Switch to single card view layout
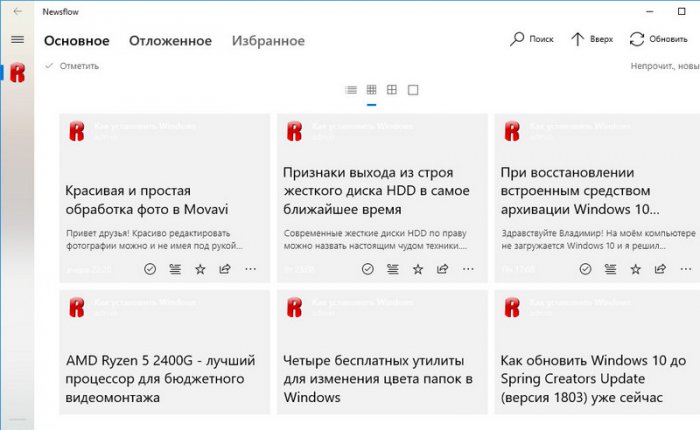 click(413, 90)
